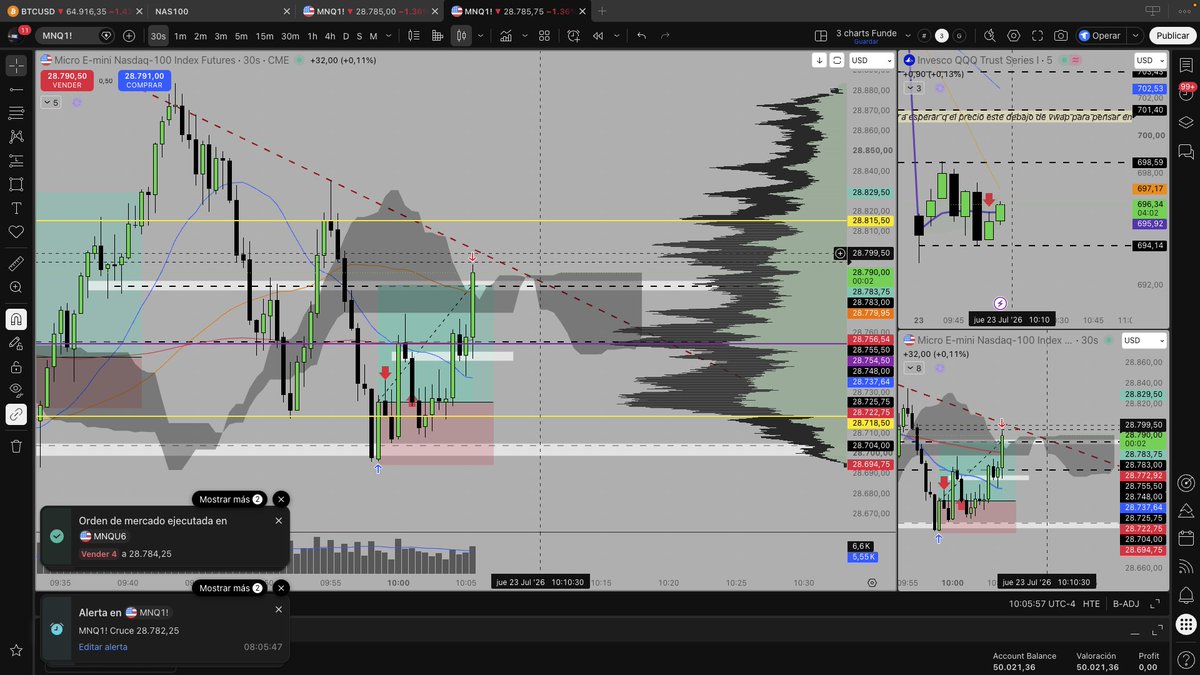Select the 1m timeframe
1200x675 pixels.
coord(180,35)
